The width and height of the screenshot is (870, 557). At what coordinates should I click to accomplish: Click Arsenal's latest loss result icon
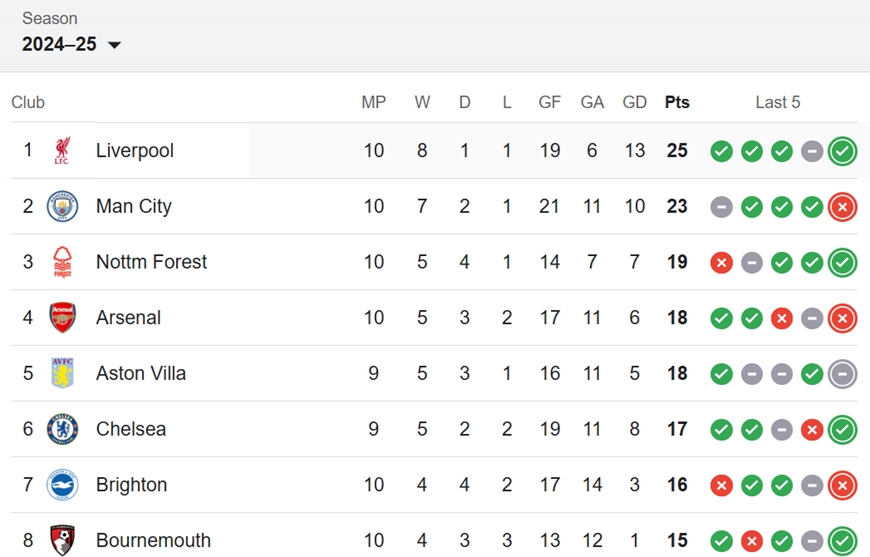coord(842,318)
